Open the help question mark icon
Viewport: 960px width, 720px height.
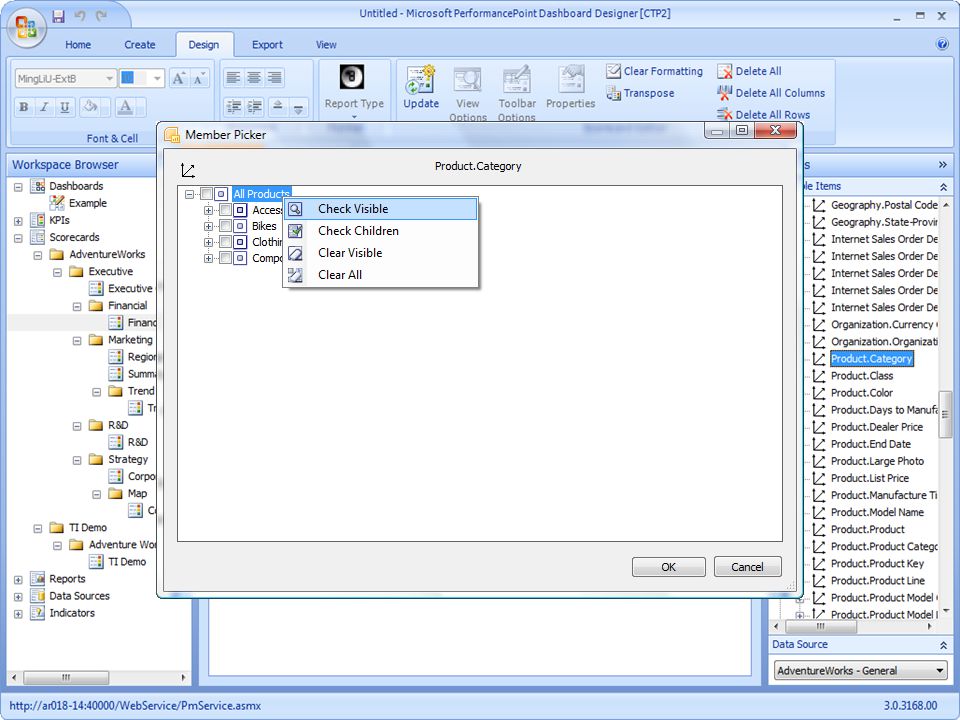(942, 44)
